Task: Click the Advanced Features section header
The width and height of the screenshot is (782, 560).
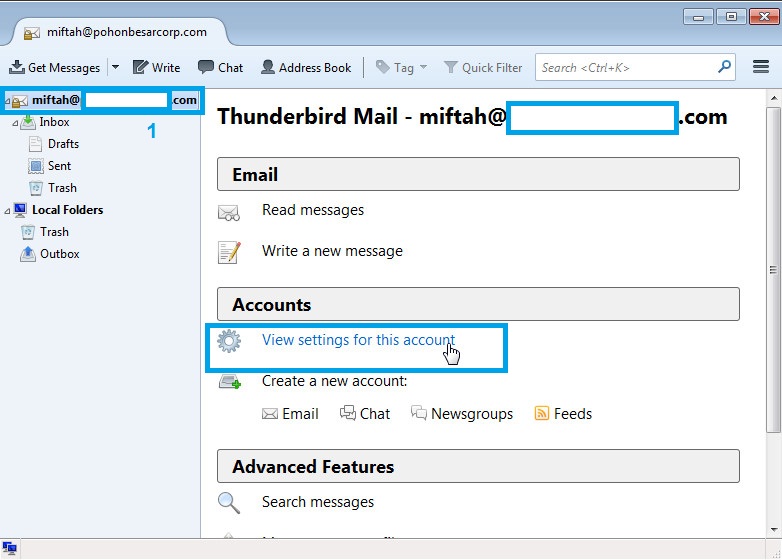Action: click(478, 466)
